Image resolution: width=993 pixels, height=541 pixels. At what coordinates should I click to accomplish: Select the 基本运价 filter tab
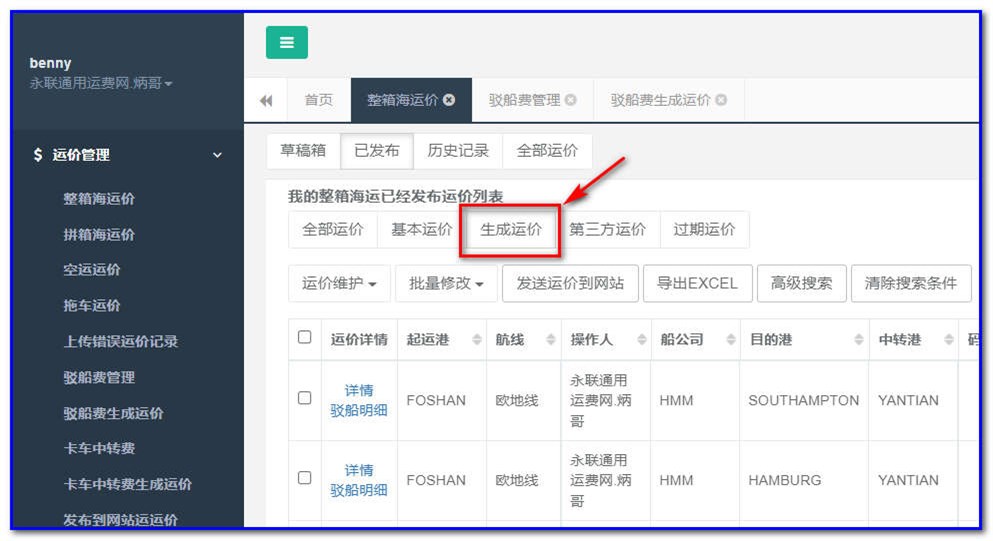point(422,229)
